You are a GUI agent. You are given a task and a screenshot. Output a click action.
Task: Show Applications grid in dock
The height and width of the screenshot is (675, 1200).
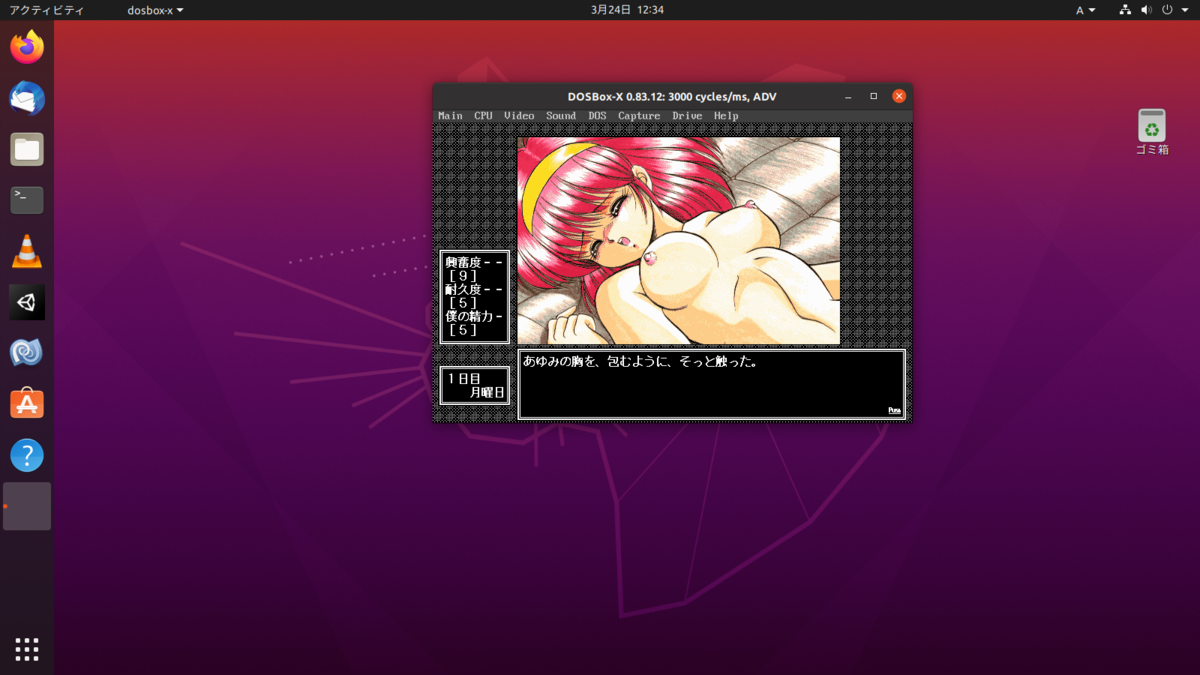(x=27, y=649)
